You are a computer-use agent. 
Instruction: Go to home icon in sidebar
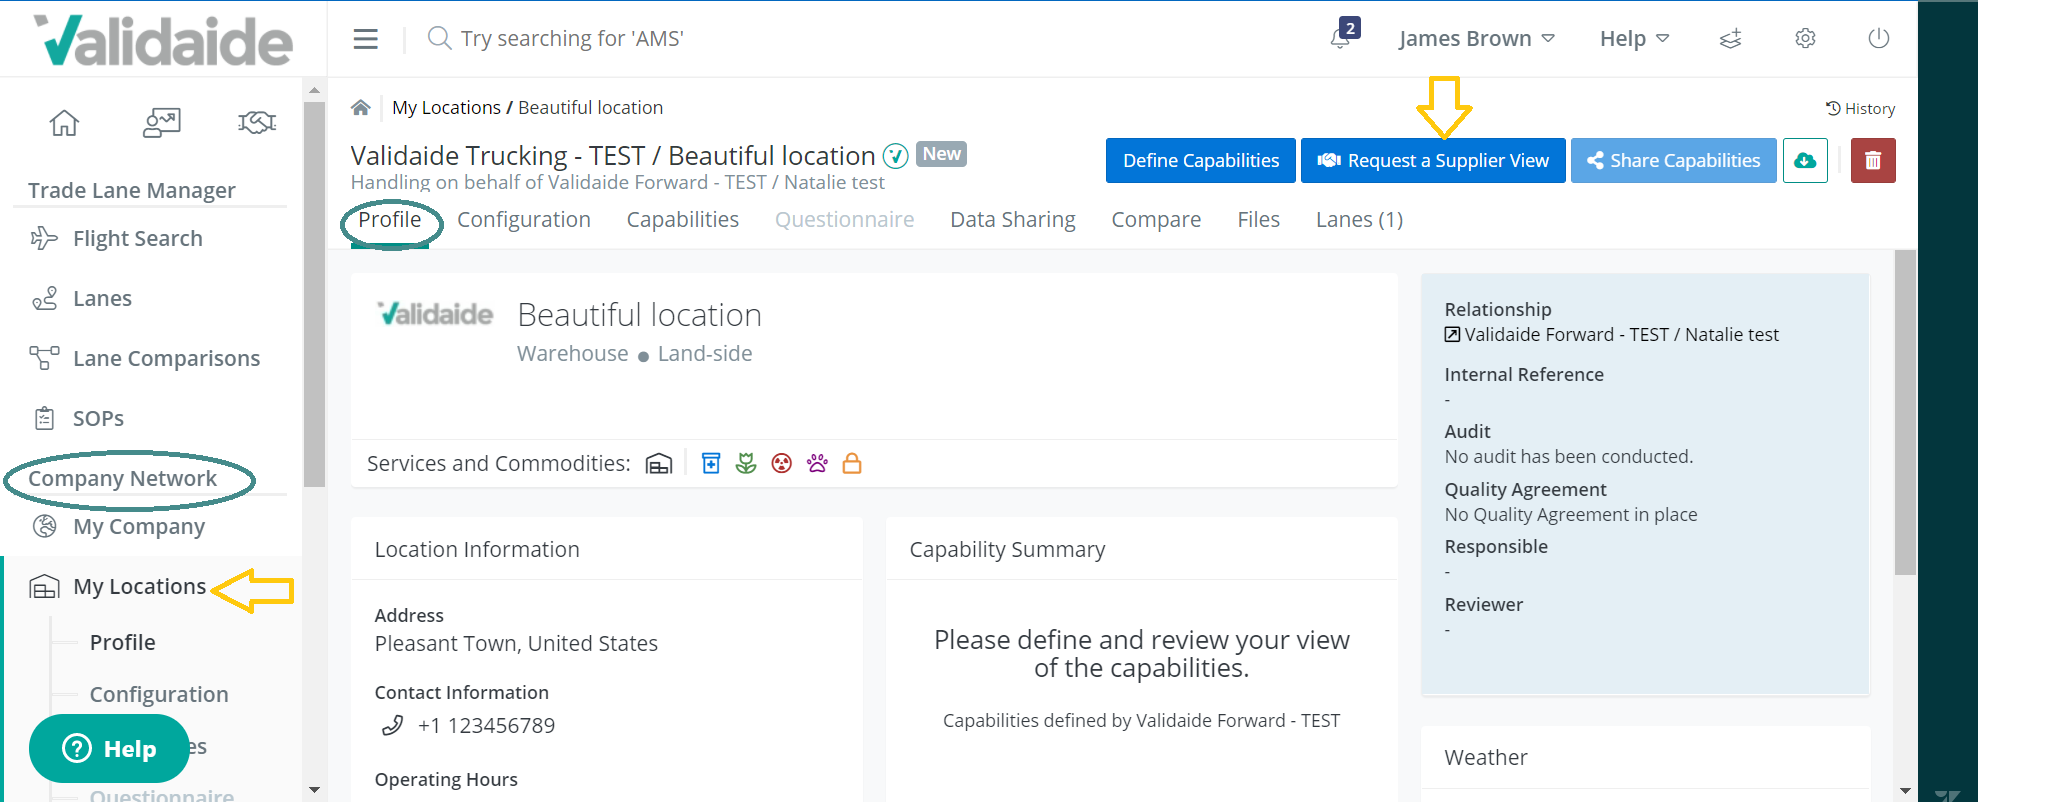(x=64, y=123)
